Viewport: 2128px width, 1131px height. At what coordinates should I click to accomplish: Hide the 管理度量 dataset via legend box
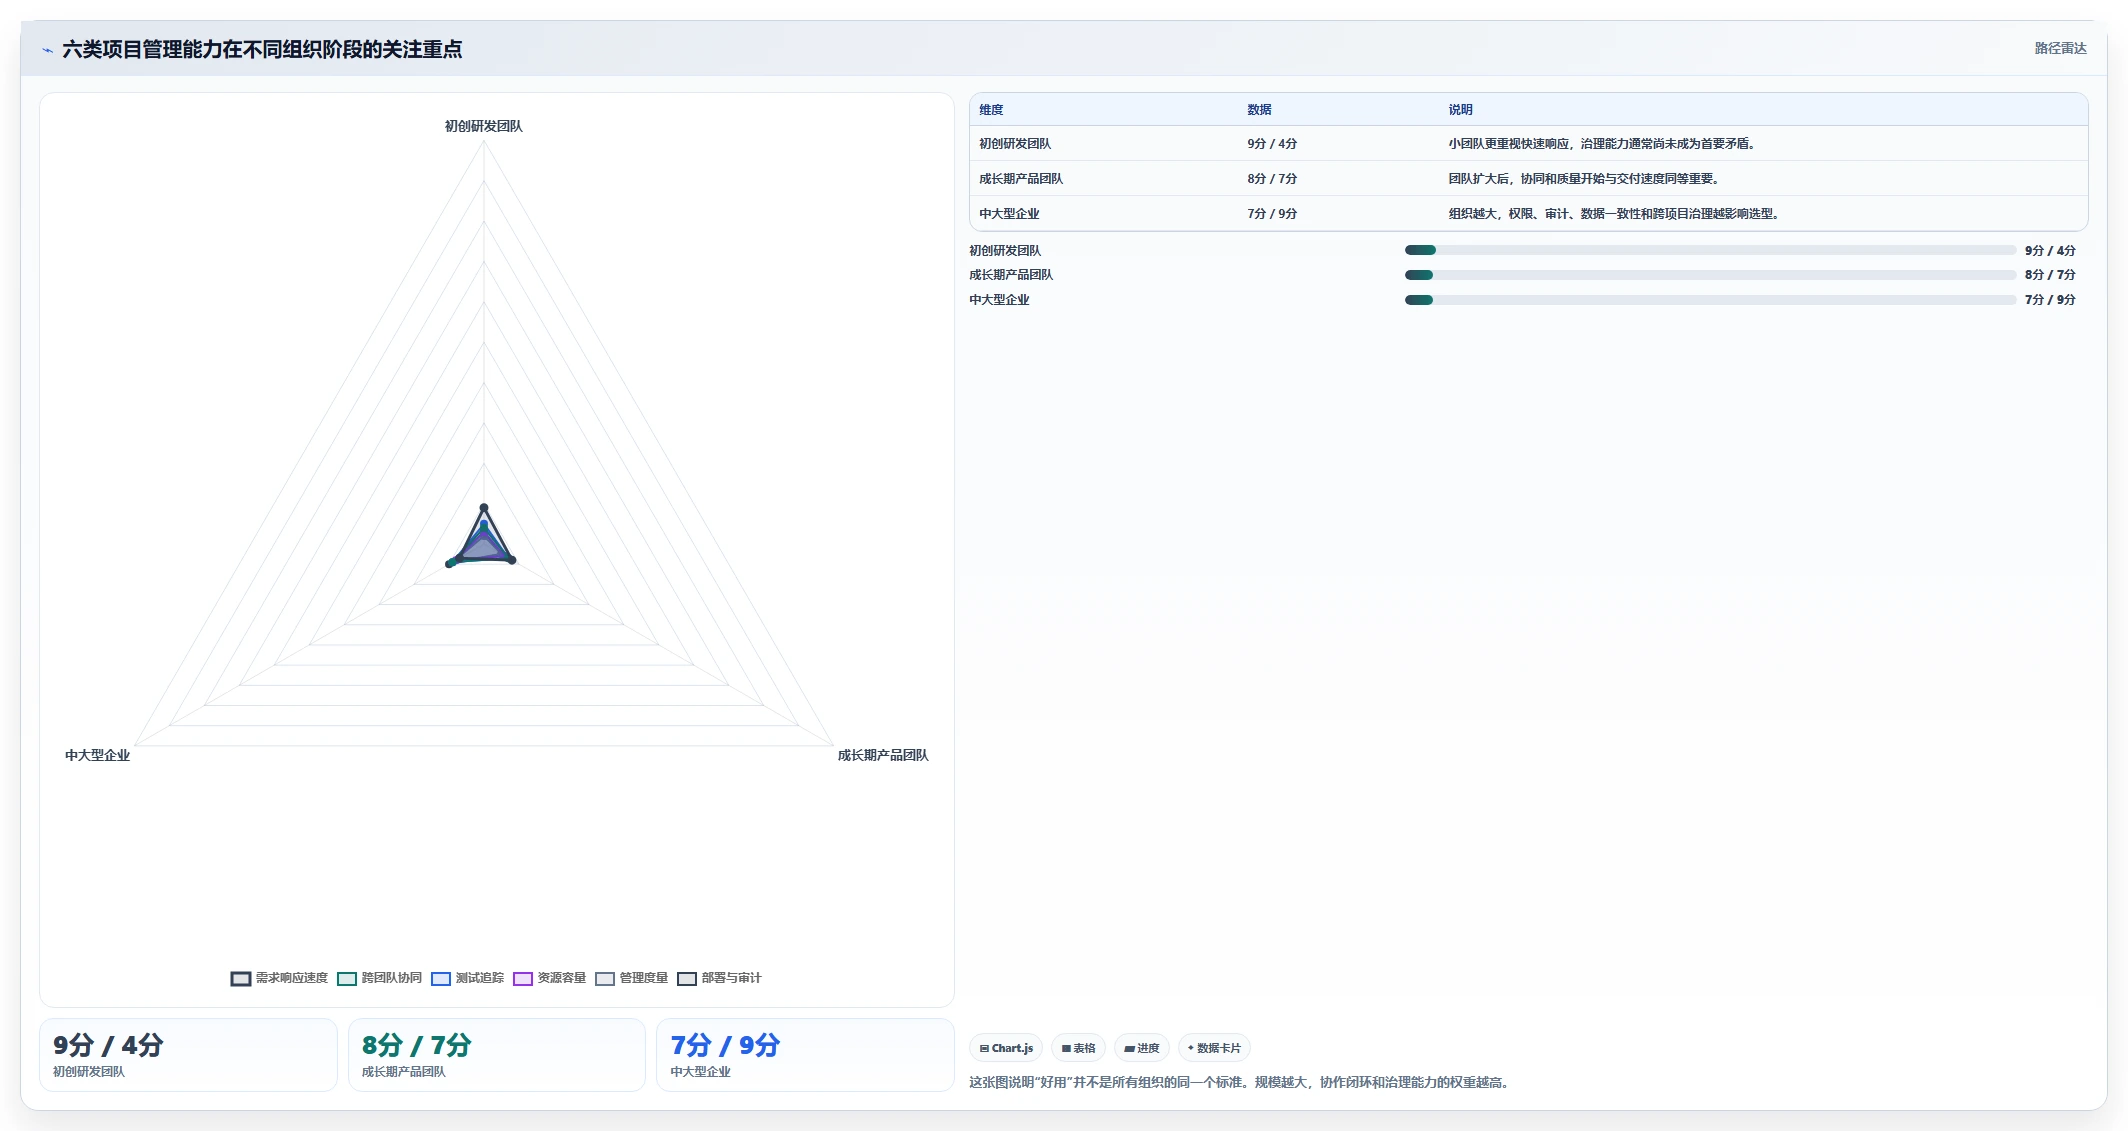tap(605, 979)
